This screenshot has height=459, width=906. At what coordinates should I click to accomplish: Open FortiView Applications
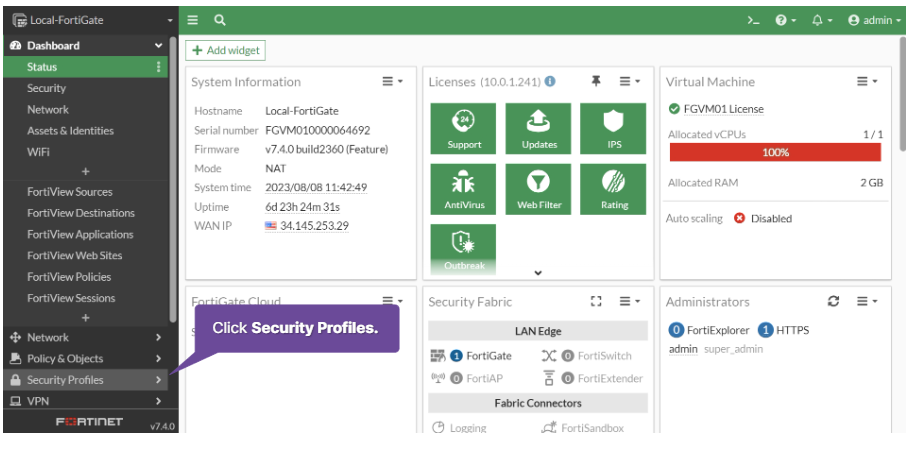tap(80, 235)
